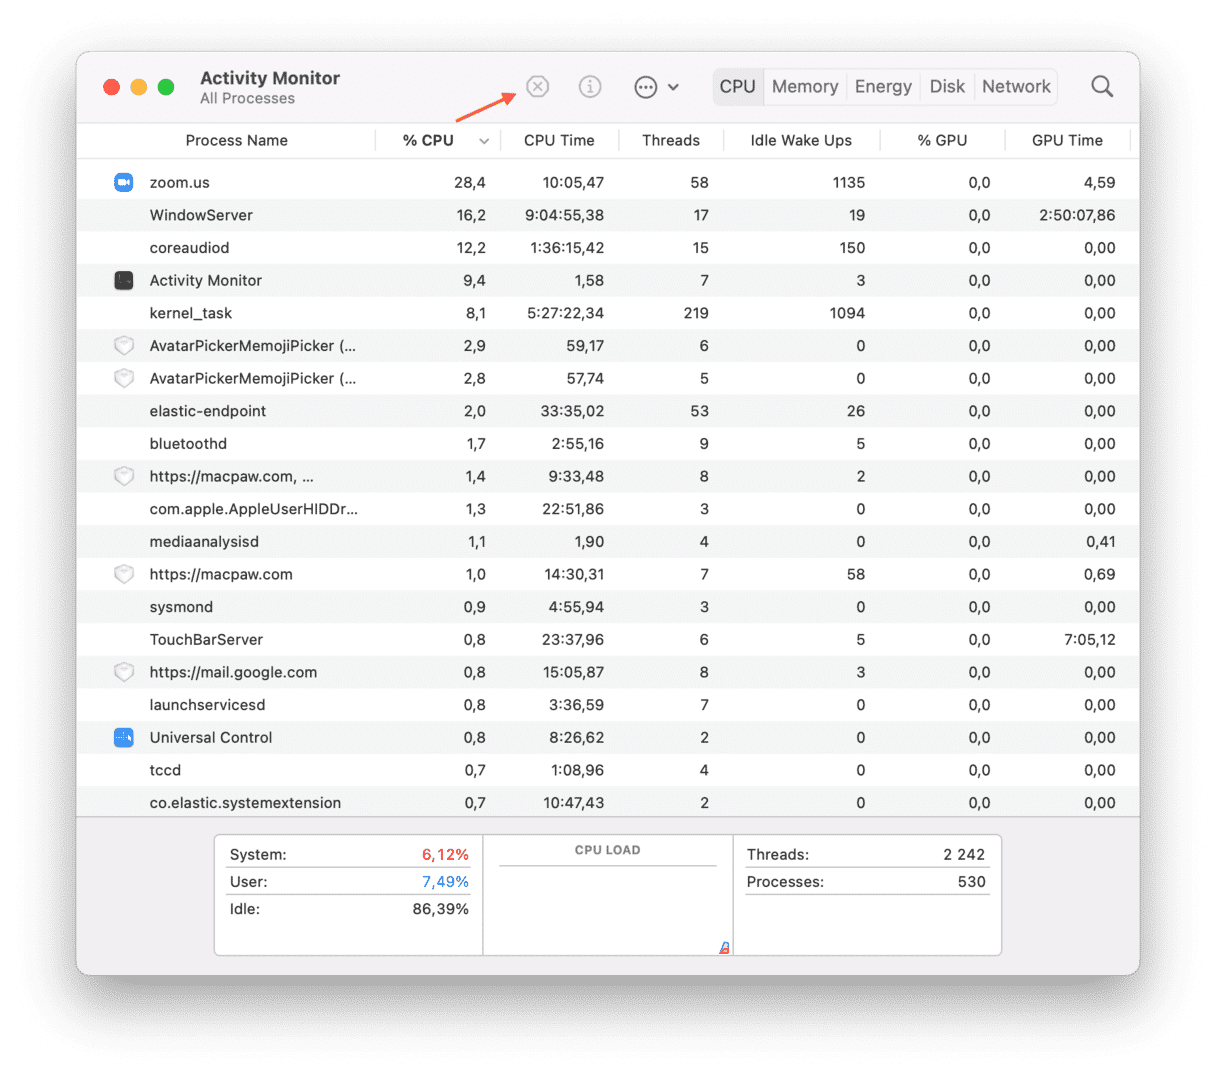Image resolution: width=1216 pixels, height=1076 pixels.
Task: Click the search magnifier icon
Action: click(x=1102, y=87)
